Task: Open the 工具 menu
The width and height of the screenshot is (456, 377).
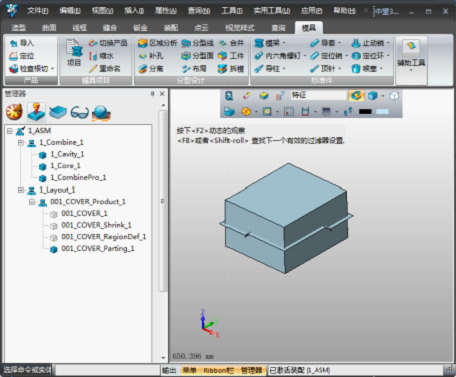Action: coord(232,11)
